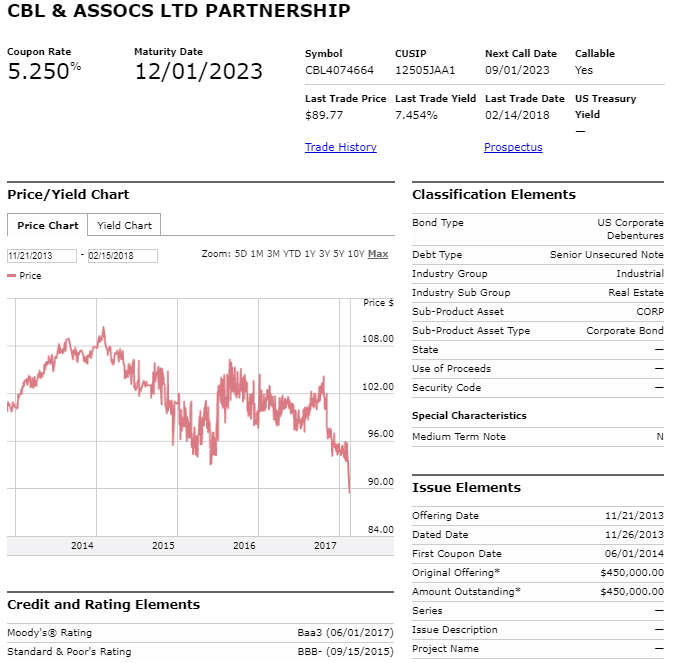The height and width of the screenshot is (663, 673).
Task: Click the Moody's rating Baa3 (06/01/2017)
Action: (x=345, y=633)
